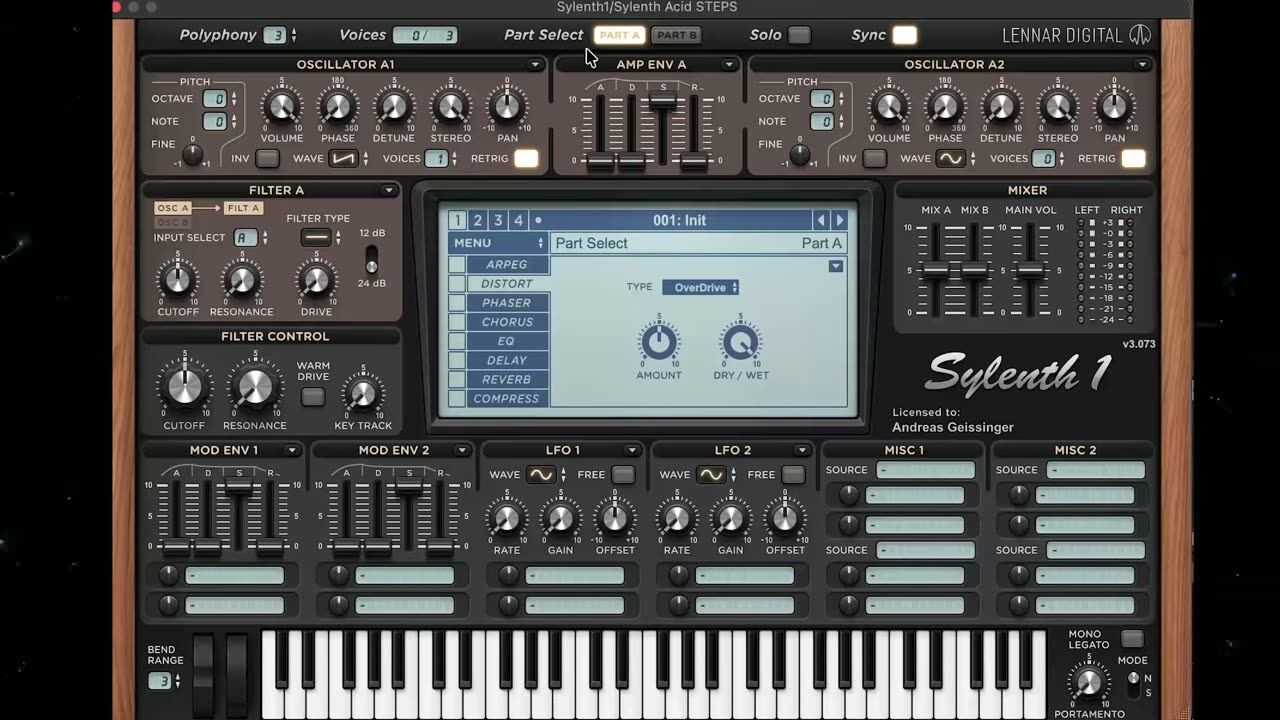
Task: Click the Oscillator A1 Detune knob
Action: point(394,107)
